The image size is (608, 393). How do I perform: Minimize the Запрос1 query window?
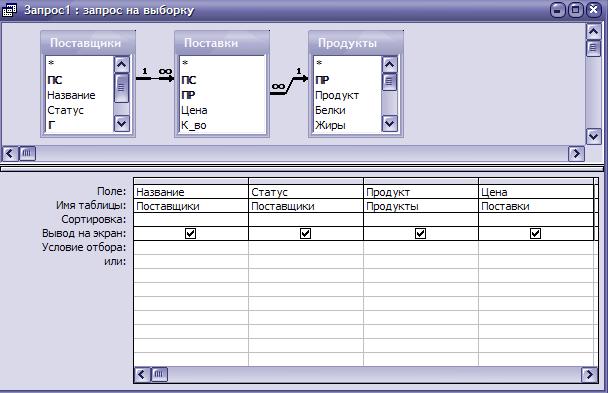(x=558, y=10)
